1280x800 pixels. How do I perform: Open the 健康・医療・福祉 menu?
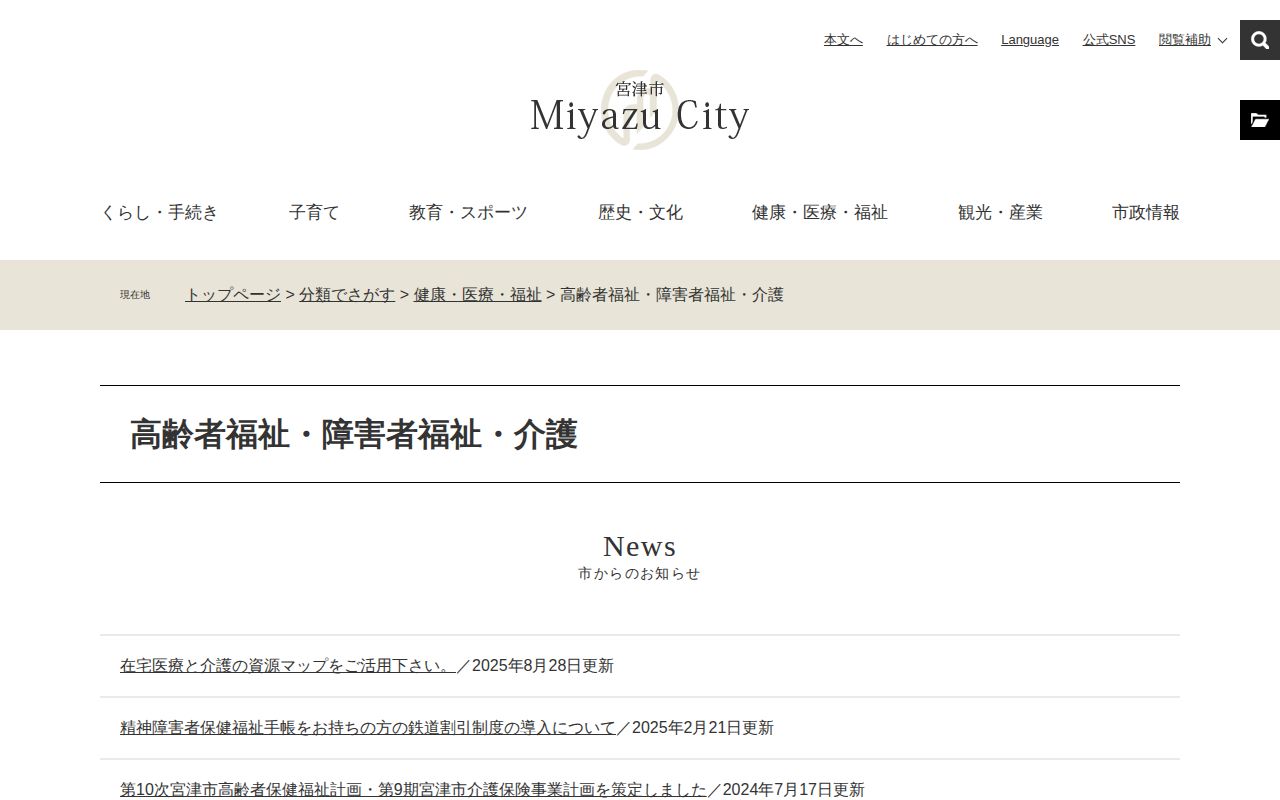[x=820, y=212]
